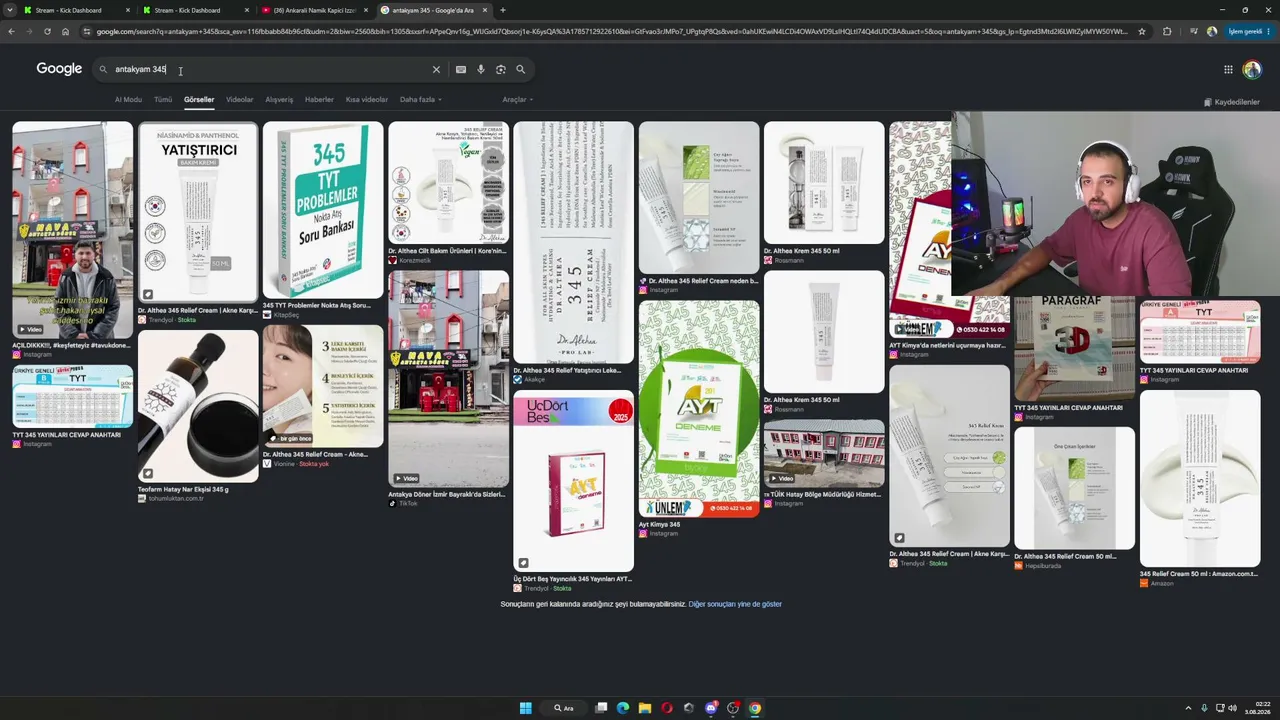
Task: Open the volume control in system tray
Action: coord(1231,708)
